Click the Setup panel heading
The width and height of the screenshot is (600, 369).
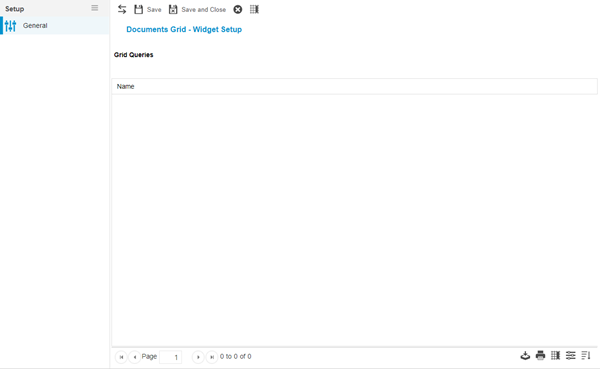tap(15, 9)
